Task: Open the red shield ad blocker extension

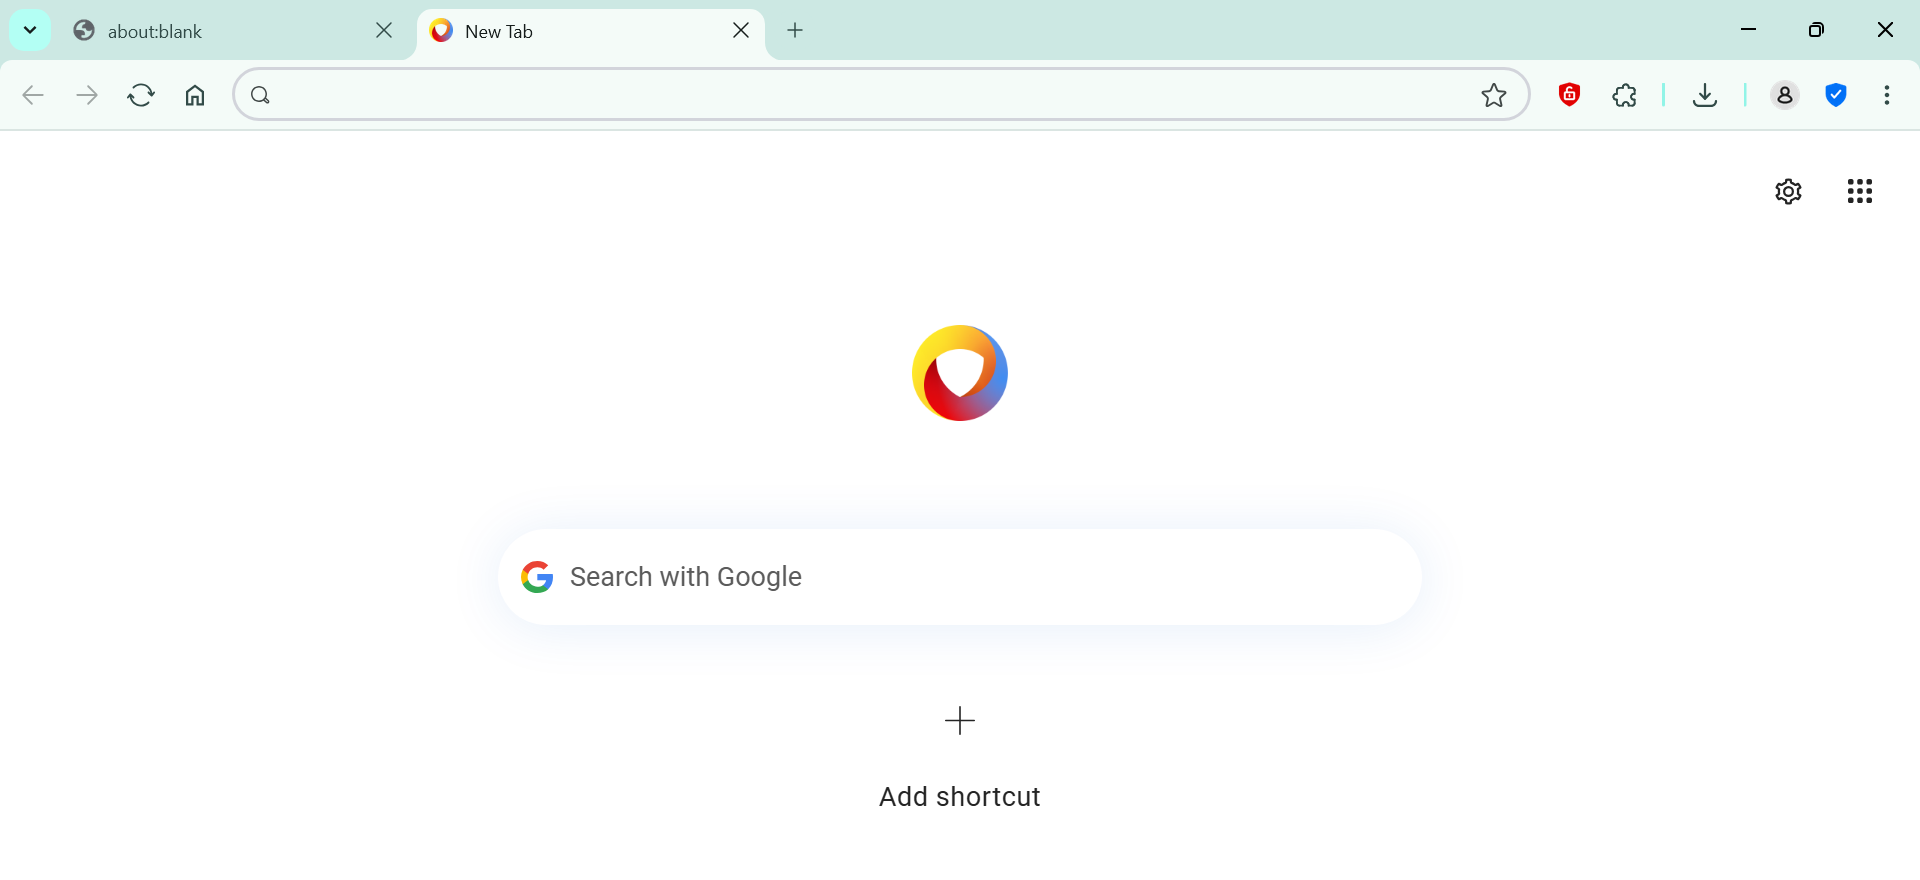Action: point(1569,95)
